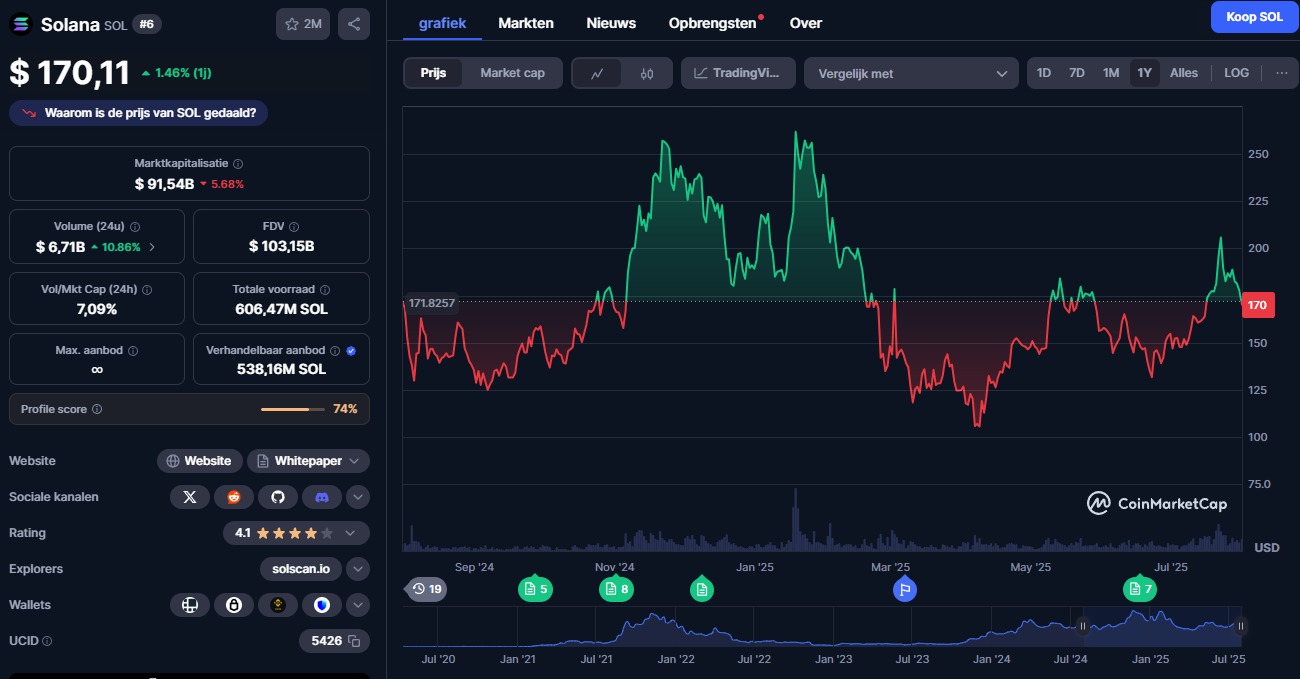This screenshot has width=1300, height=679.
Task: Open the first wallet icon in Wallets row
Action: [190, 605]
